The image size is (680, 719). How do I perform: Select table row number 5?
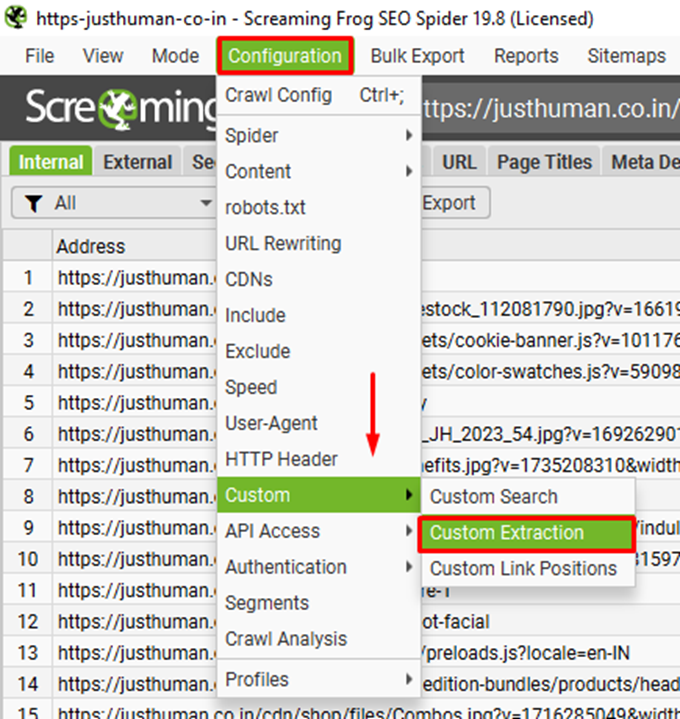pyautogui.click(x=341, y=403)
